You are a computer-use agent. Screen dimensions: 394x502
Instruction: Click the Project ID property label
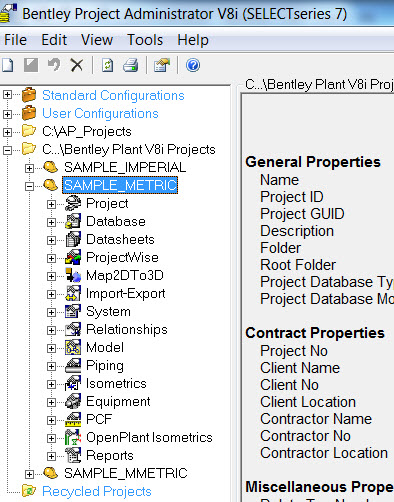[x=292, y=197]
